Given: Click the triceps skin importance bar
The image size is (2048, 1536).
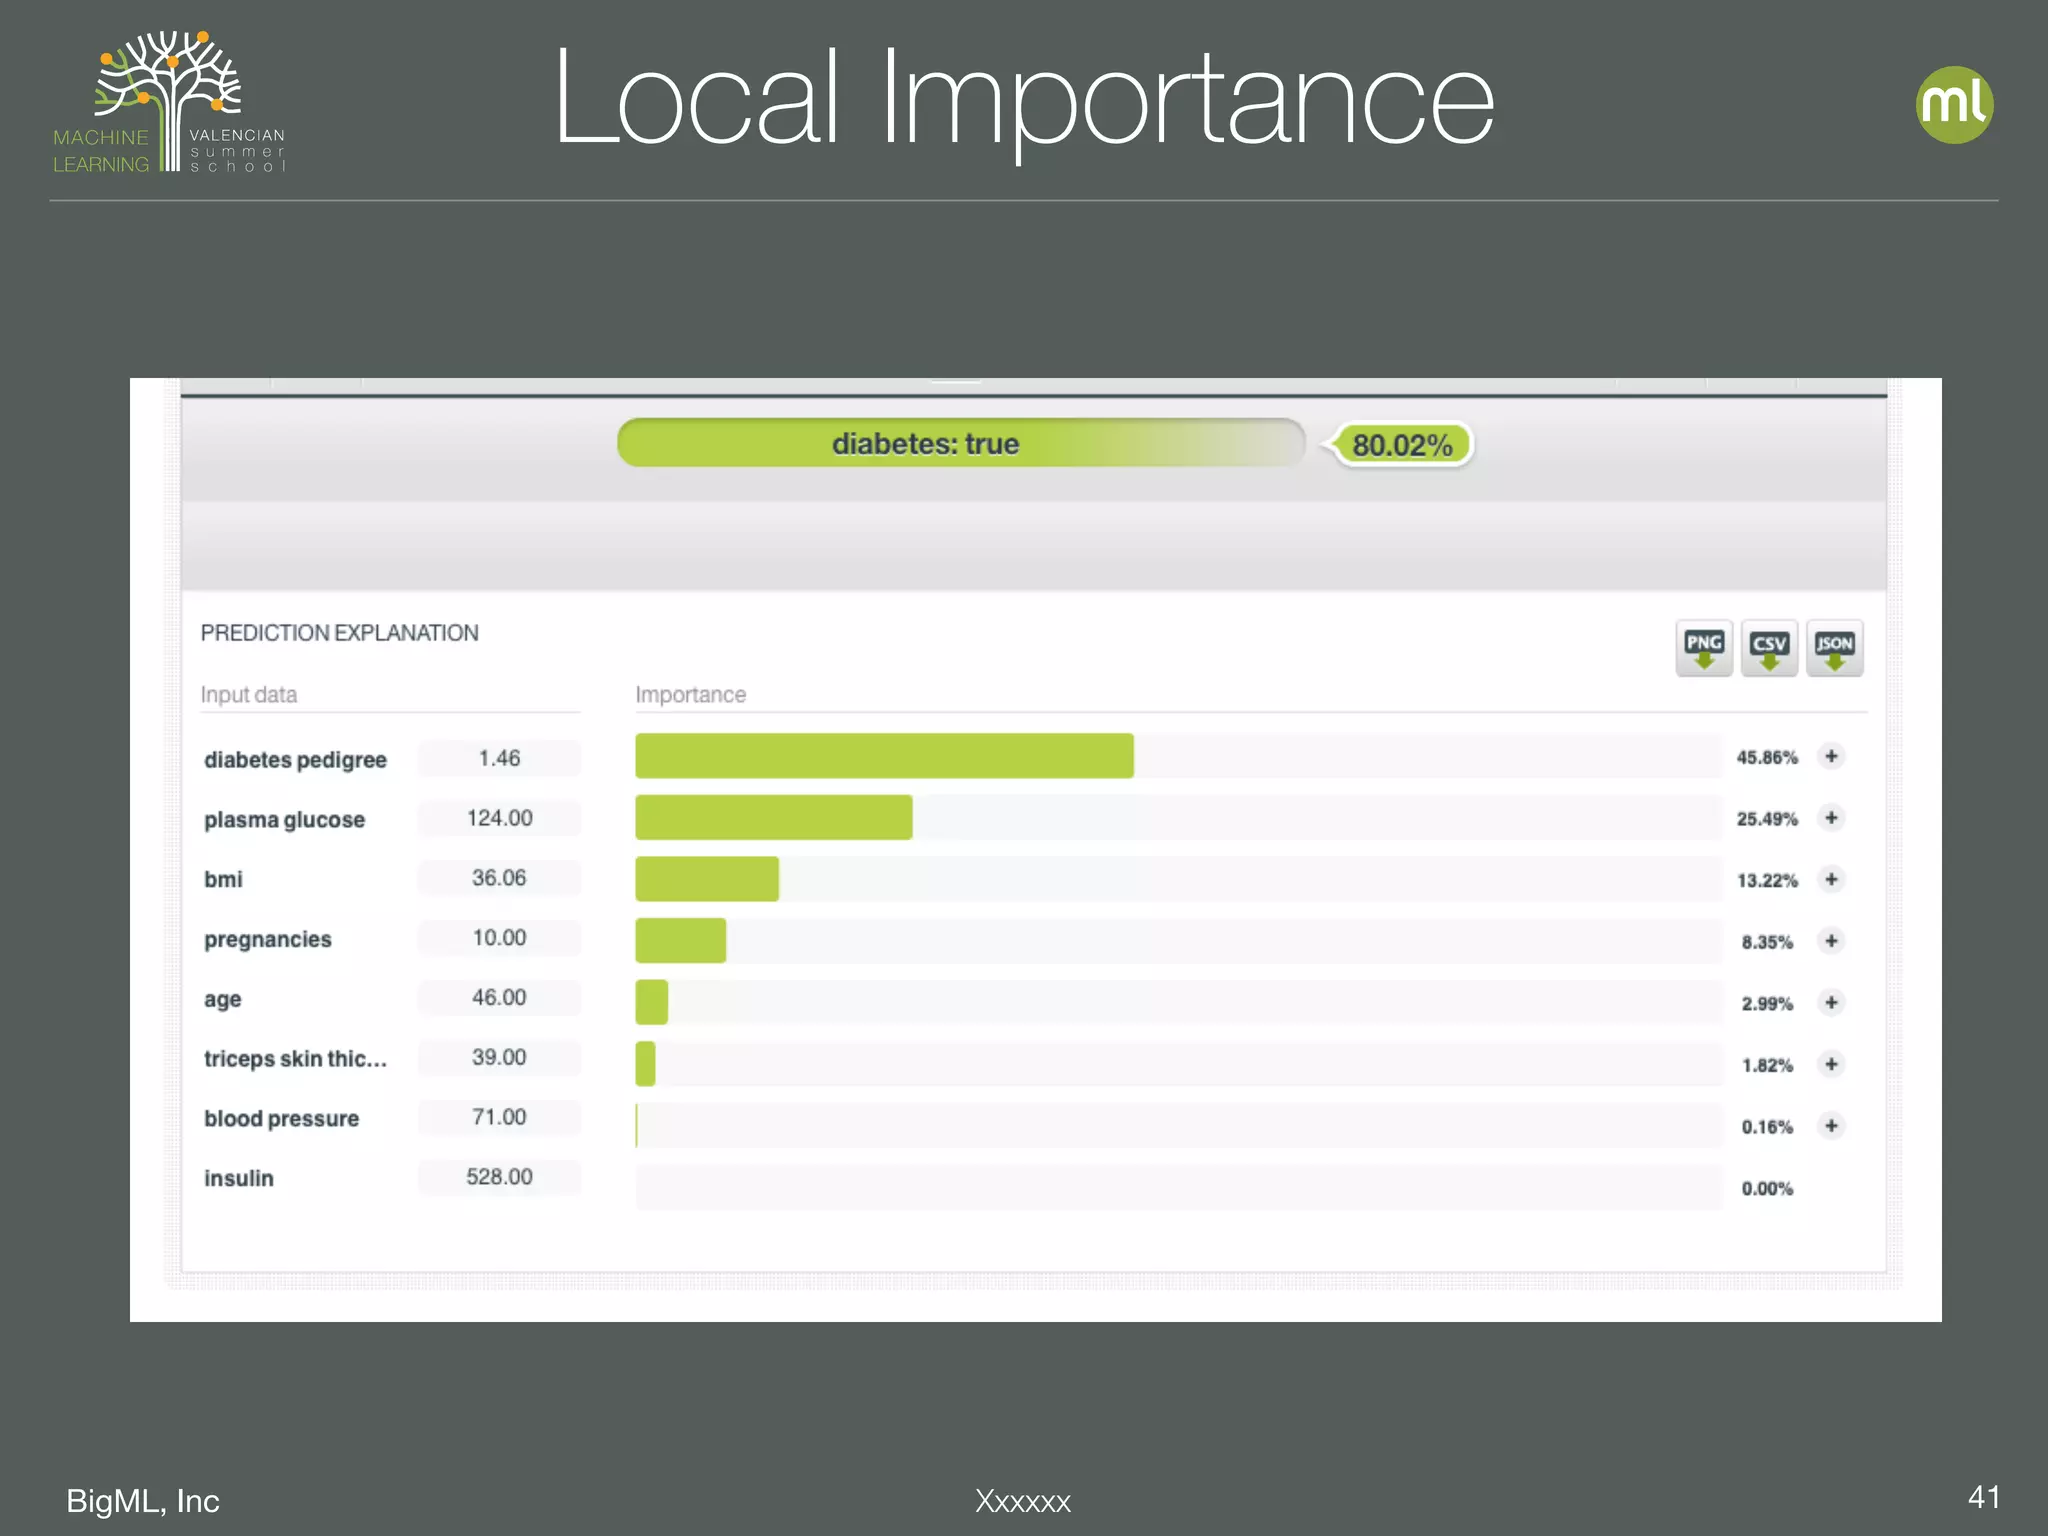Looking at the screenshot, I should (x=645, y=1064).
